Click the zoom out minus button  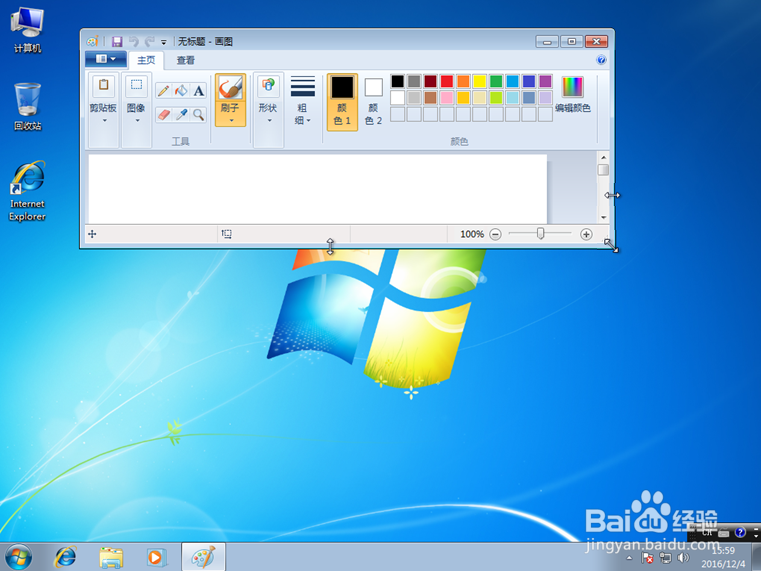[x=495, y=234]
